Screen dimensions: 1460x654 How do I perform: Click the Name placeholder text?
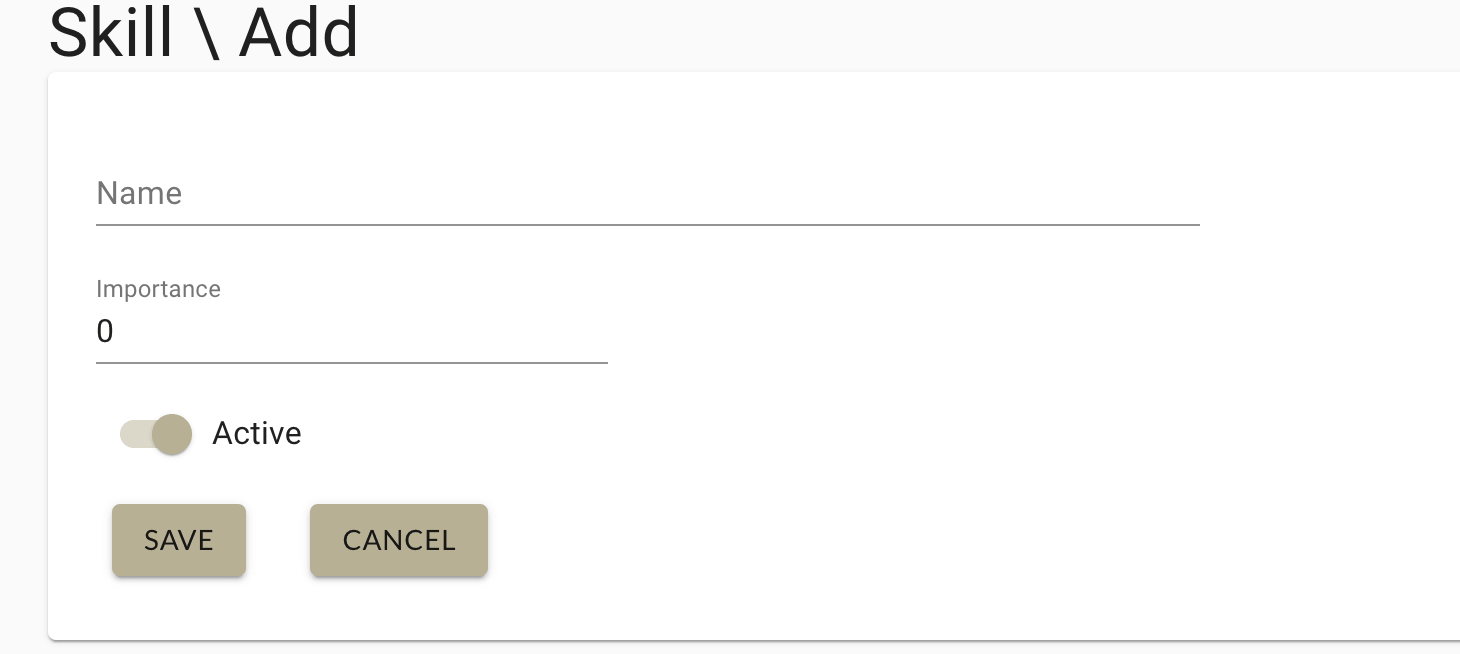click(x=139, y=194)
